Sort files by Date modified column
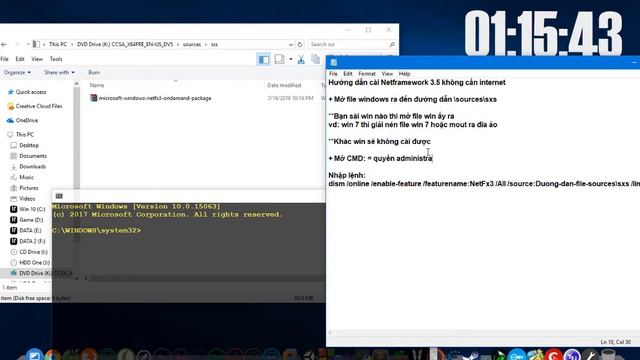The image size is (640, 360). coord(284,85)
